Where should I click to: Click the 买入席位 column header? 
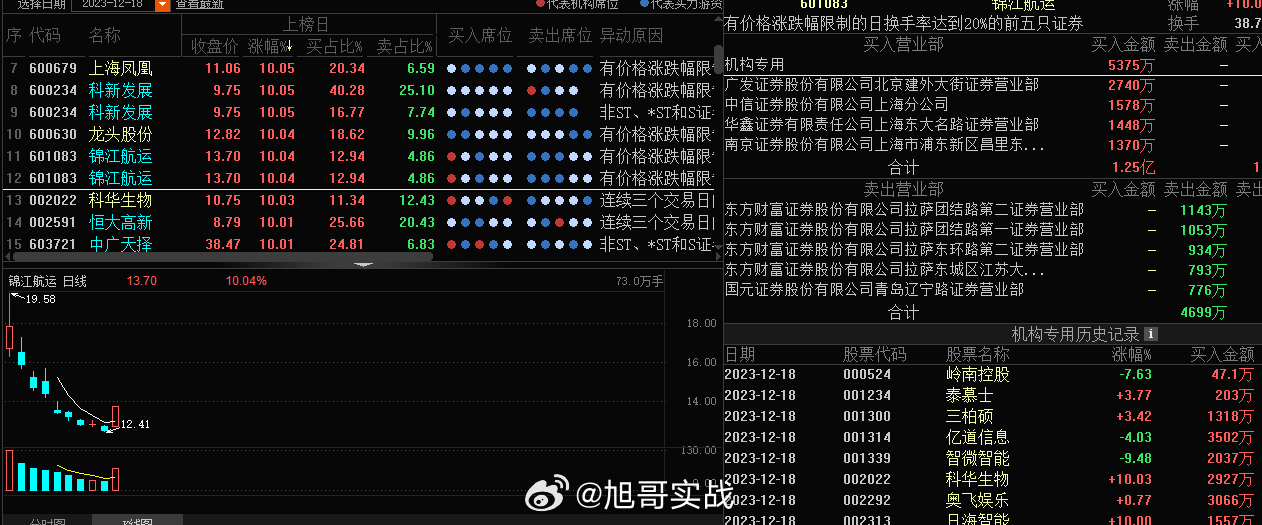(x=479, y=36)
